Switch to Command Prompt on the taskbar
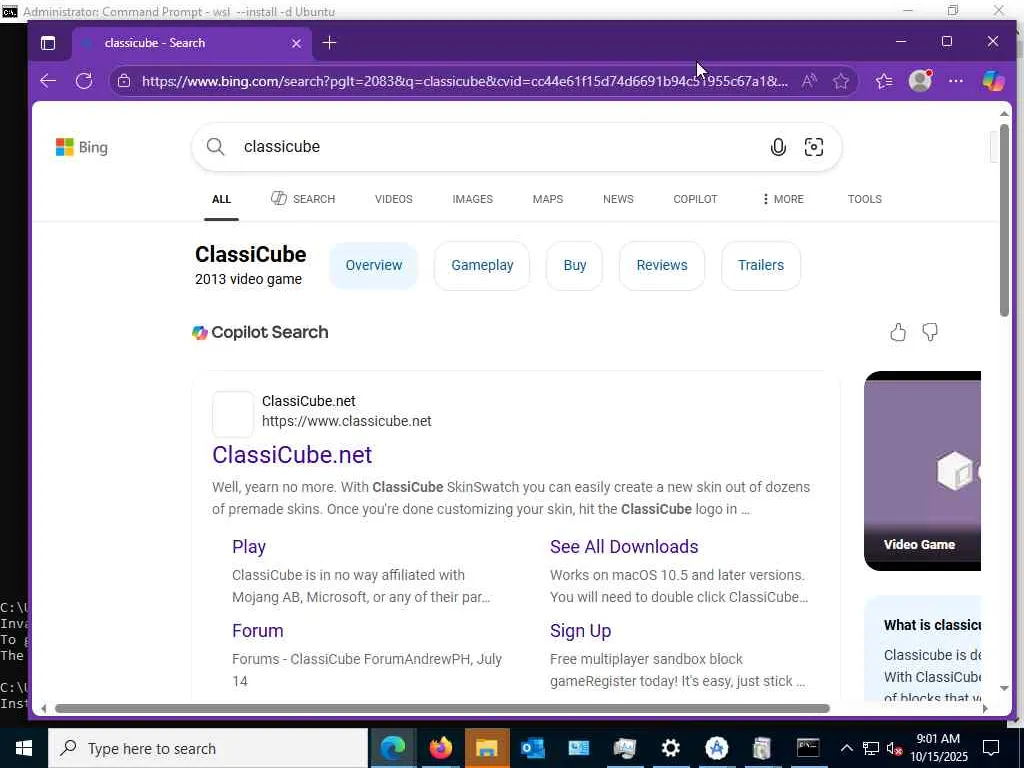Viewport: 1024px width, 768px height. [808, 748]
